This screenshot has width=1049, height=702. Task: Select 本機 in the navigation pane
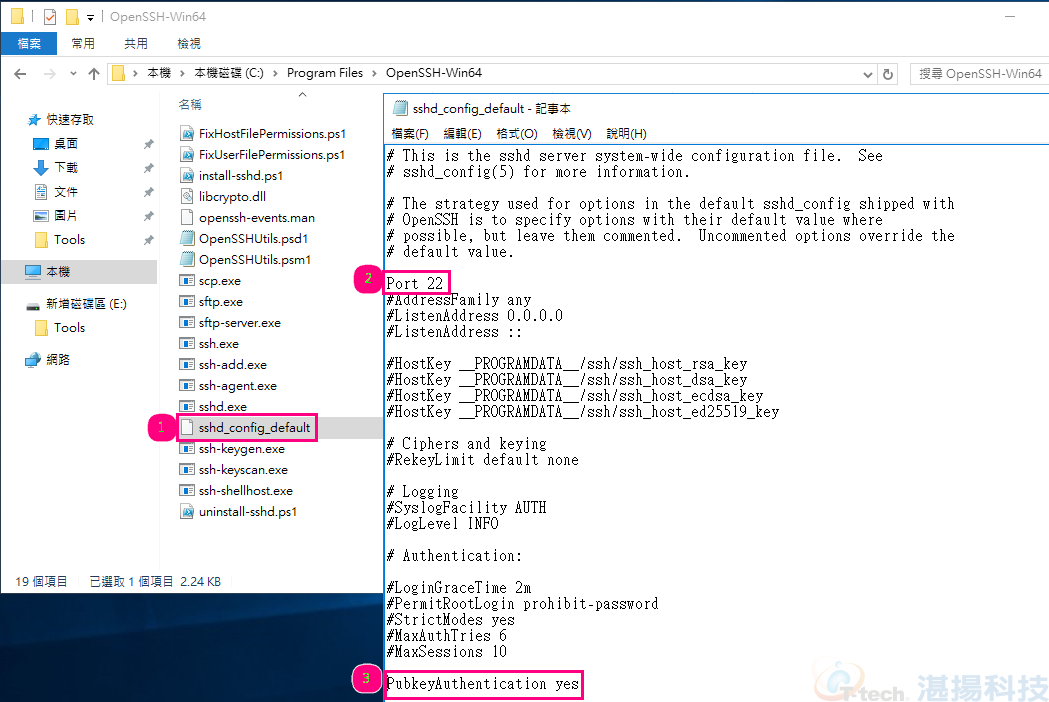click(58, 272)
